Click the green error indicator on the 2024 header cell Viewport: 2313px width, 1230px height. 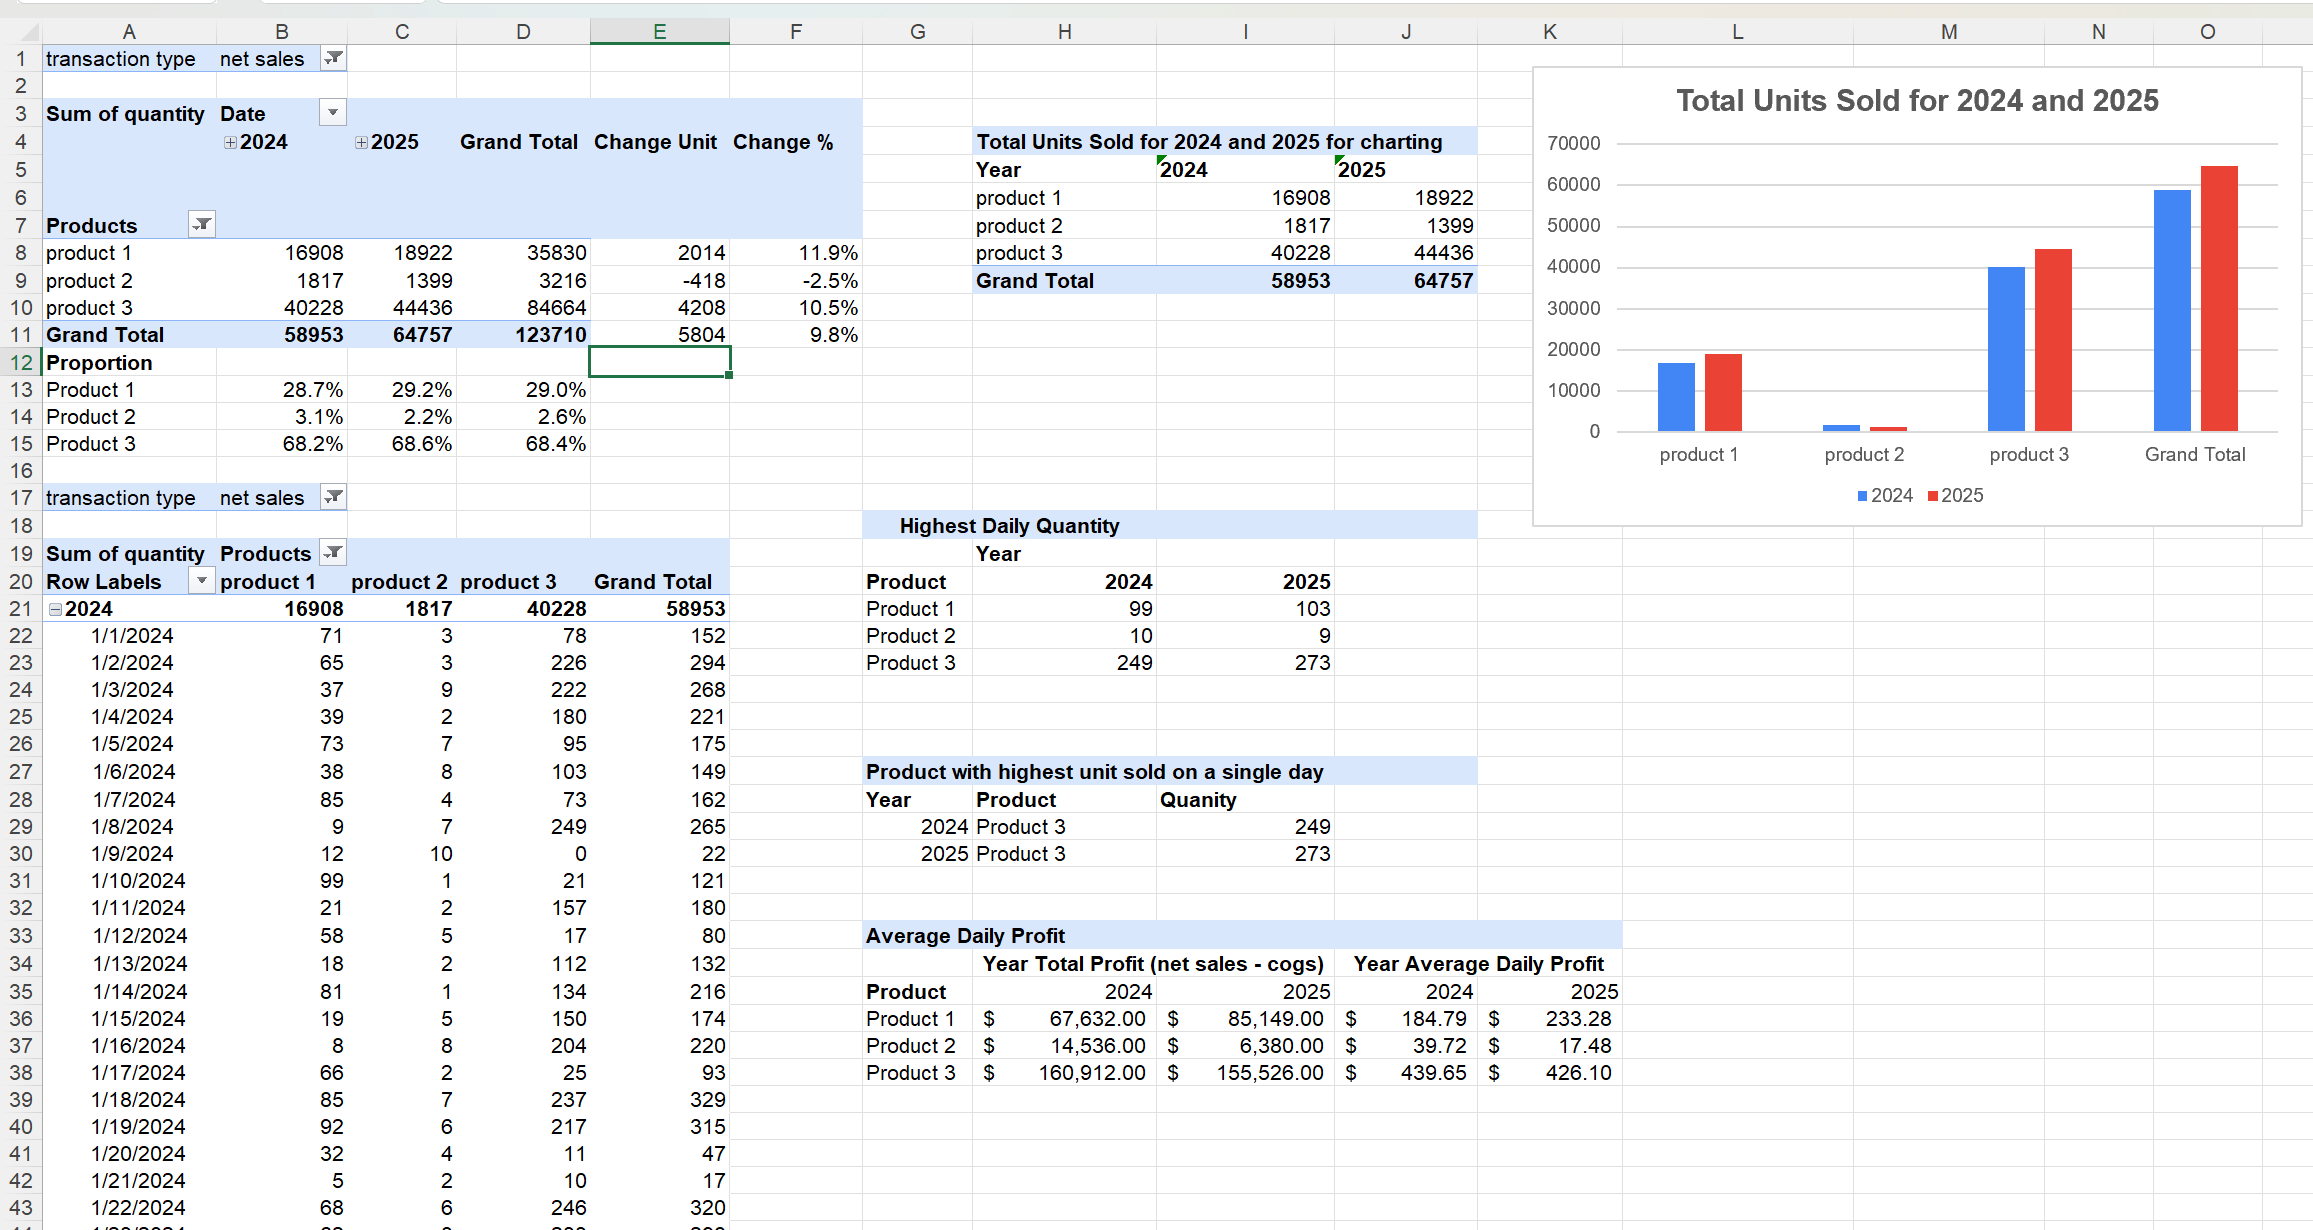pyautogui.click(x=1160, y=161)
